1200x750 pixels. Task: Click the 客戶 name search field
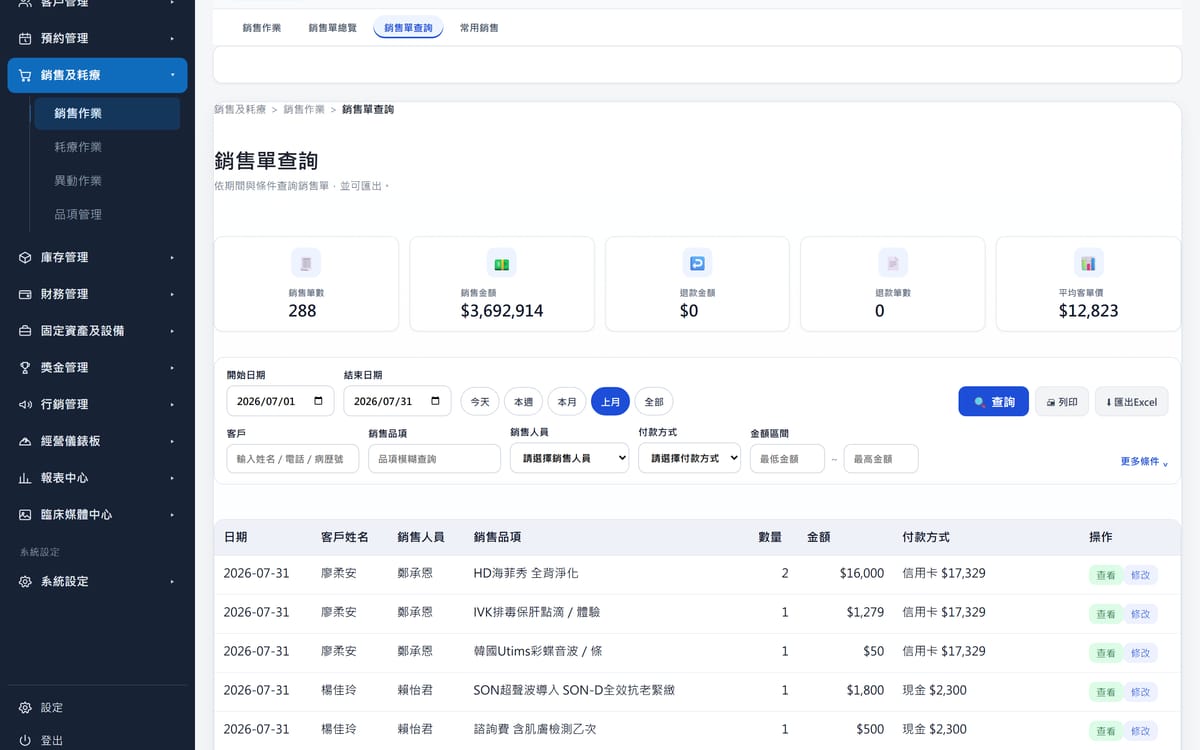tap(293, 458)
